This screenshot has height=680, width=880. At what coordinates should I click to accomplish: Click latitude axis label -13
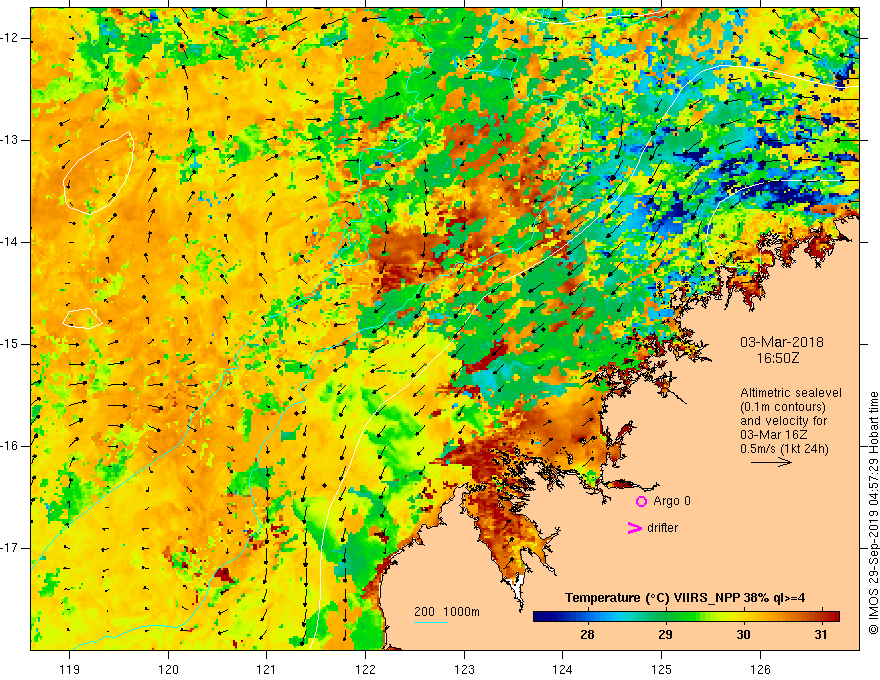[10, 140]
